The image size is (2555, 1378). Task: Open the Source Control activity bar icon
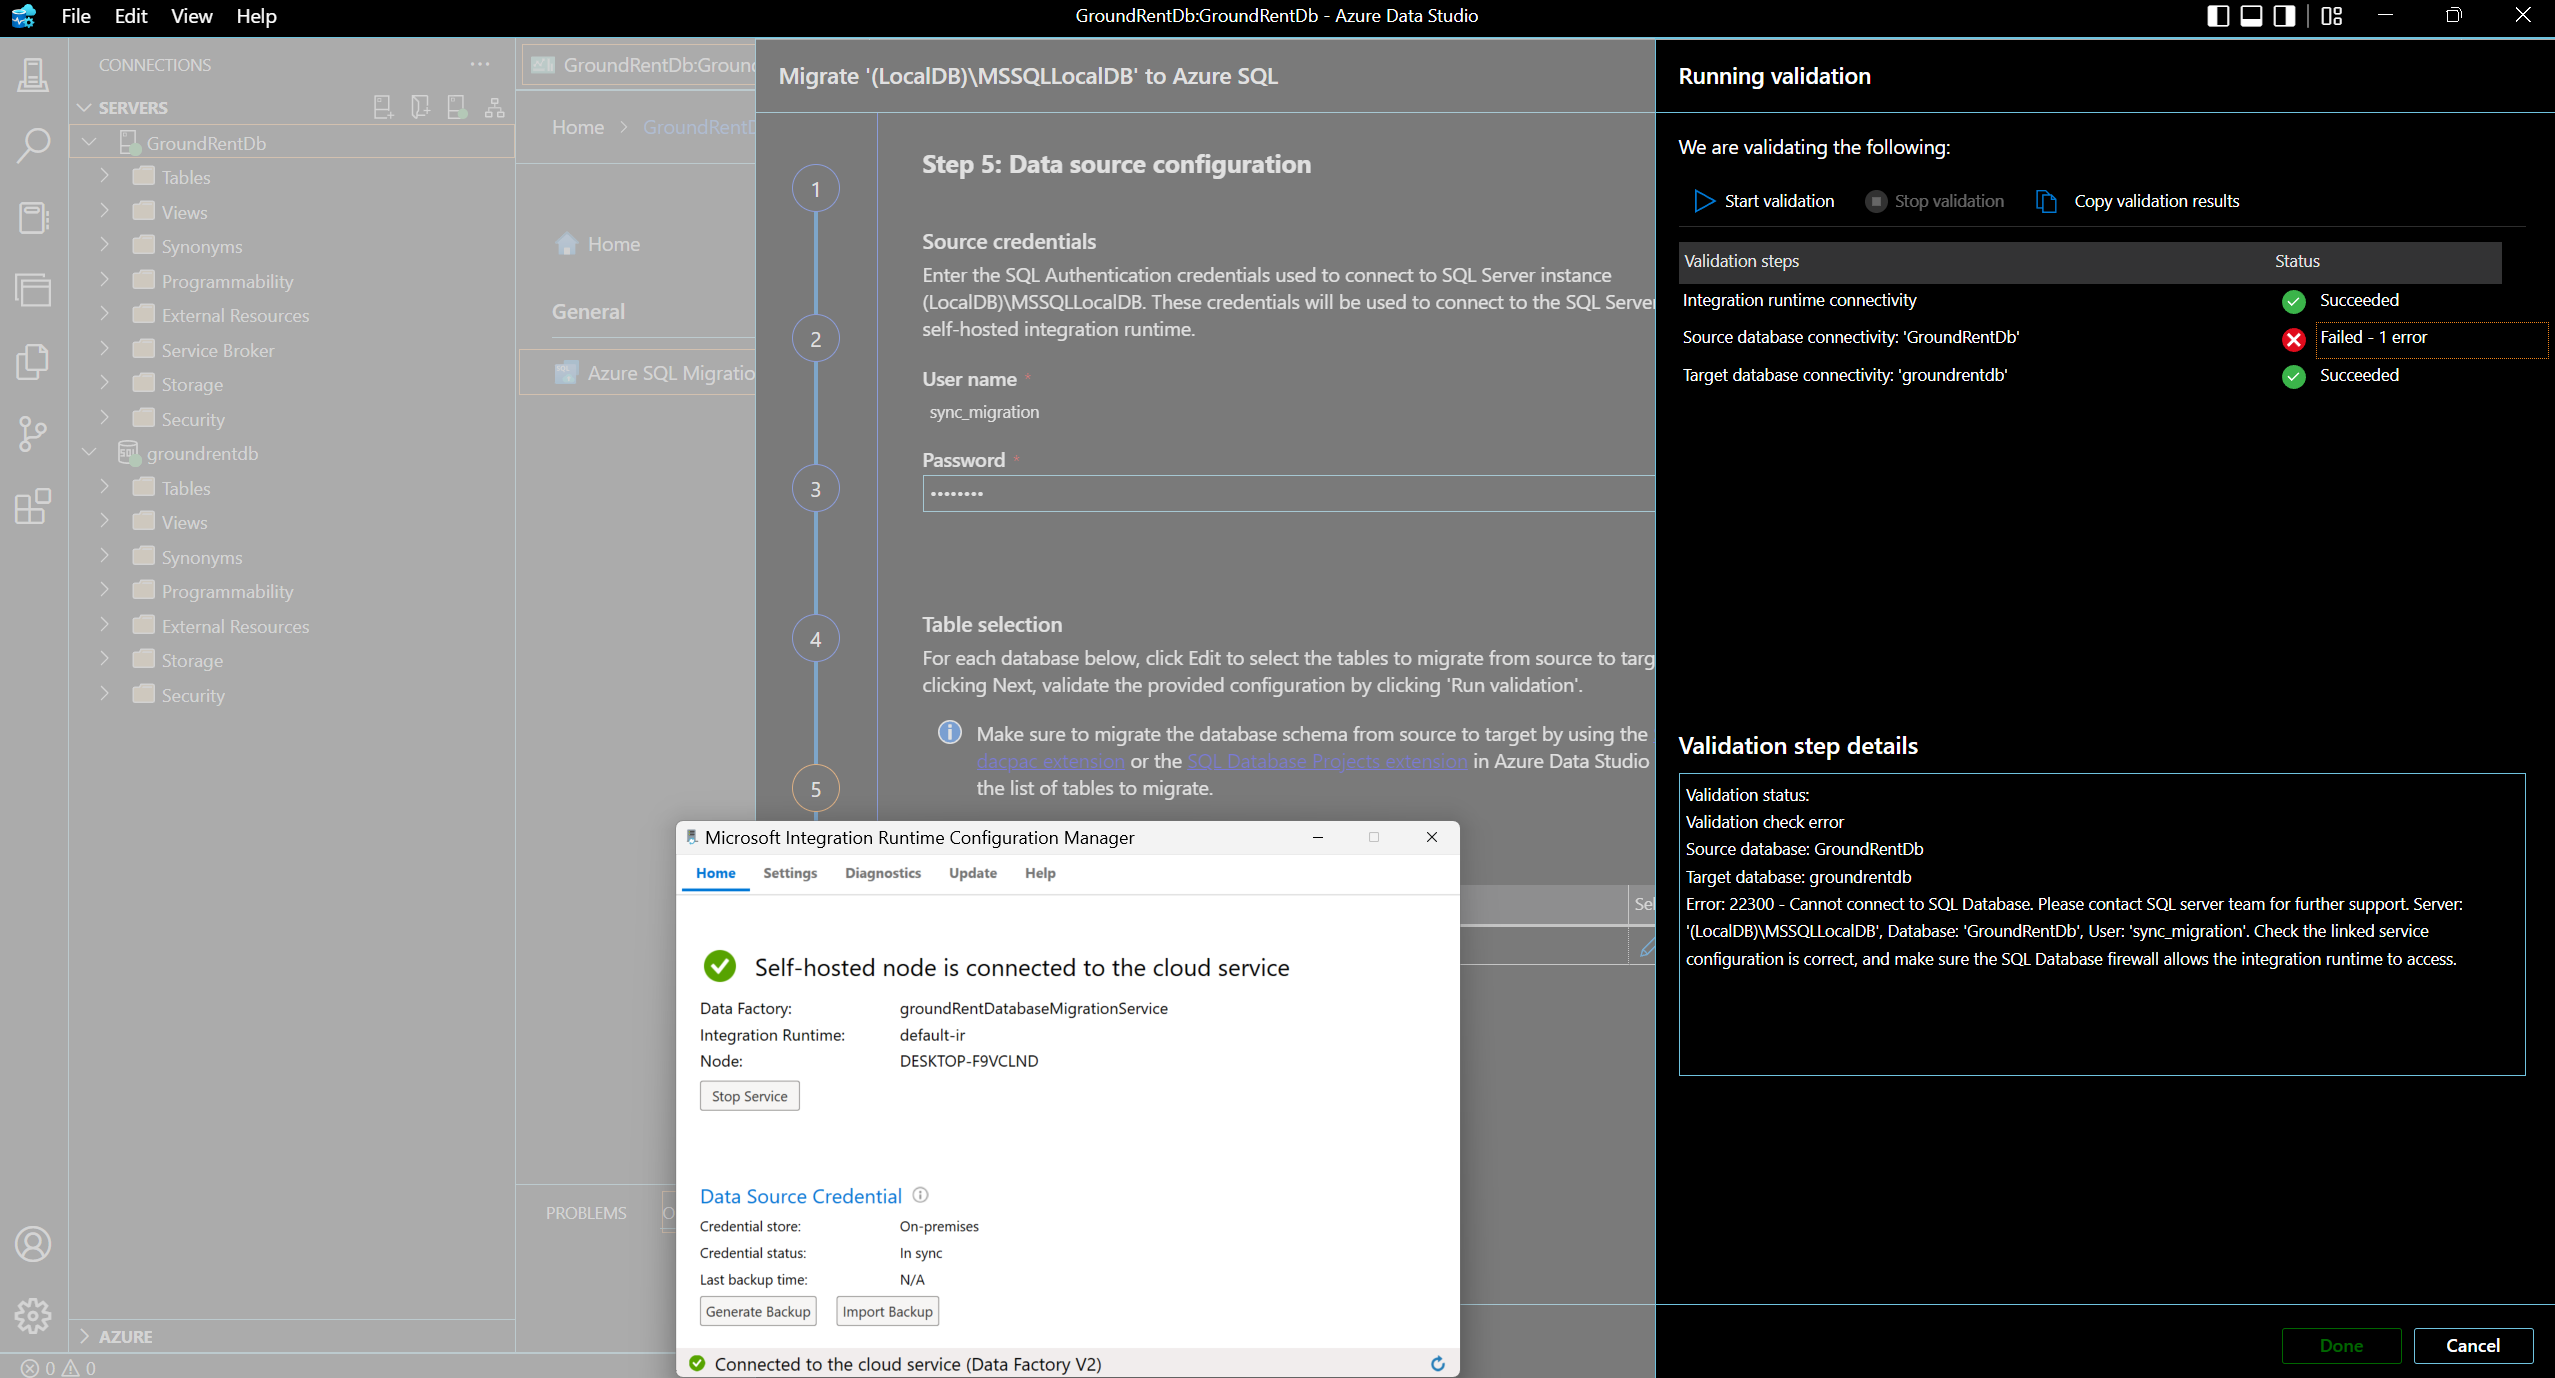(x=33, y=434)
